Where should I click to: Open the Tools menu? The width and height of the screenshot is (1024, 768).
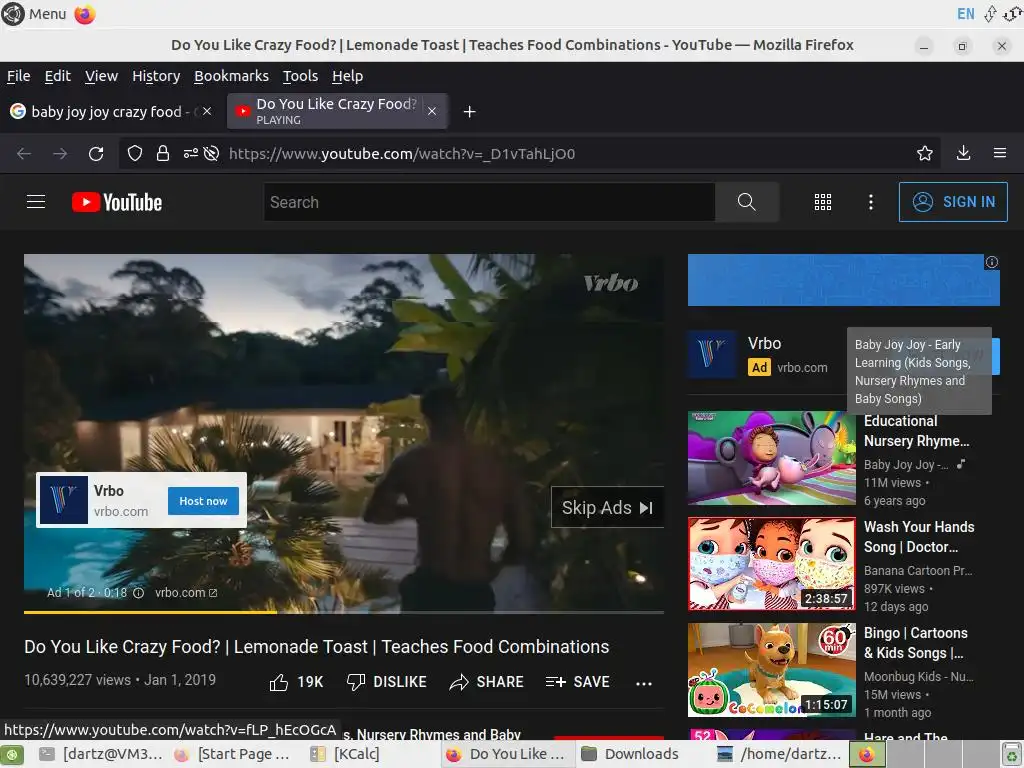pos(300,76)
